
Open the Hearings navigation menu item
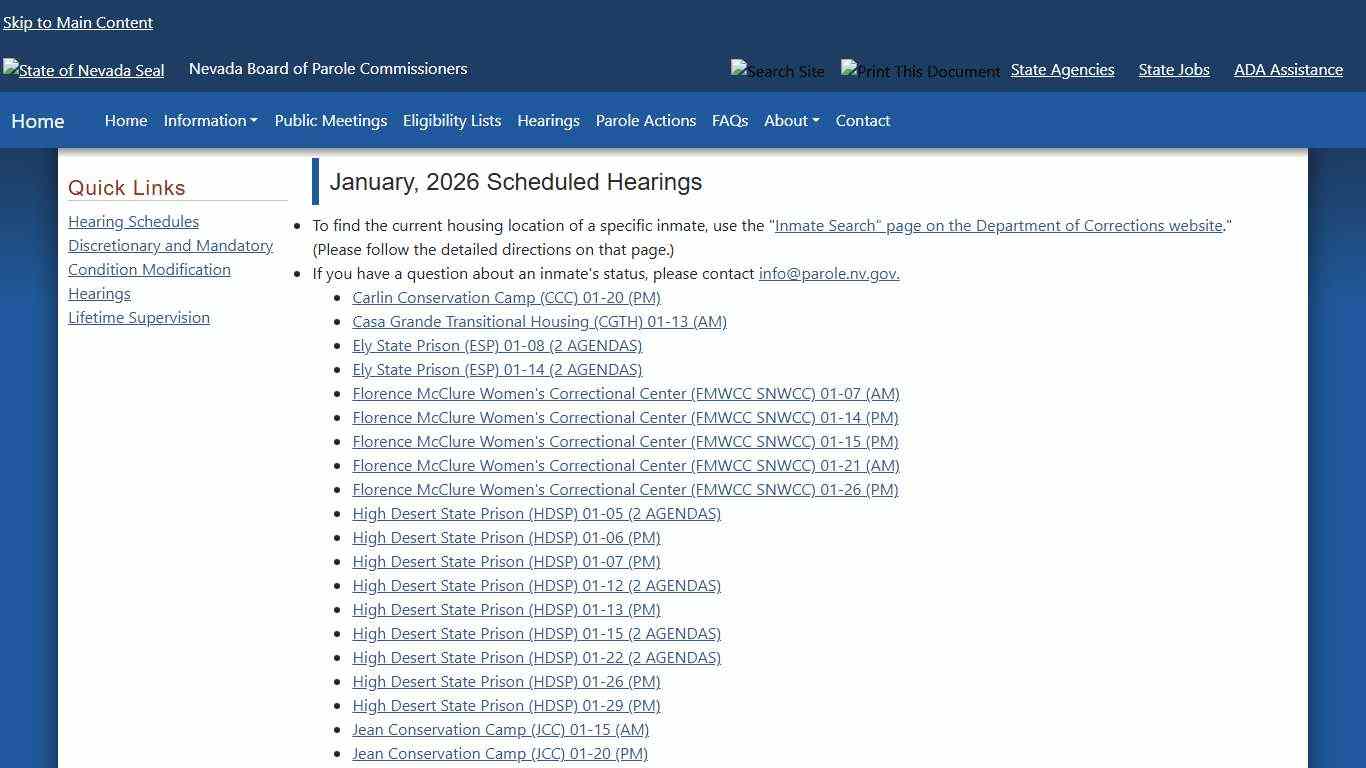coord(548,120)
